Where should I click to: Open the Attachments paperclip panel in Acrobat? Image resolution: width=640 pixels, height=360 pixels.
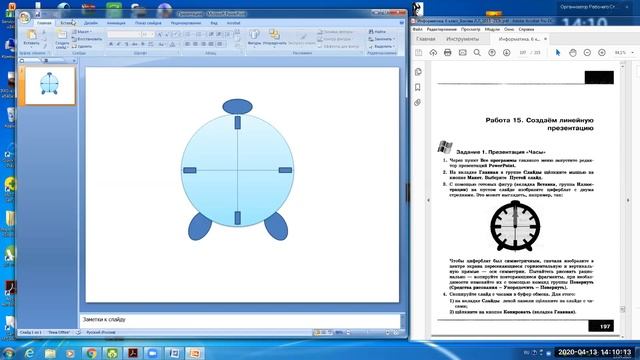(x=418, y=102)
